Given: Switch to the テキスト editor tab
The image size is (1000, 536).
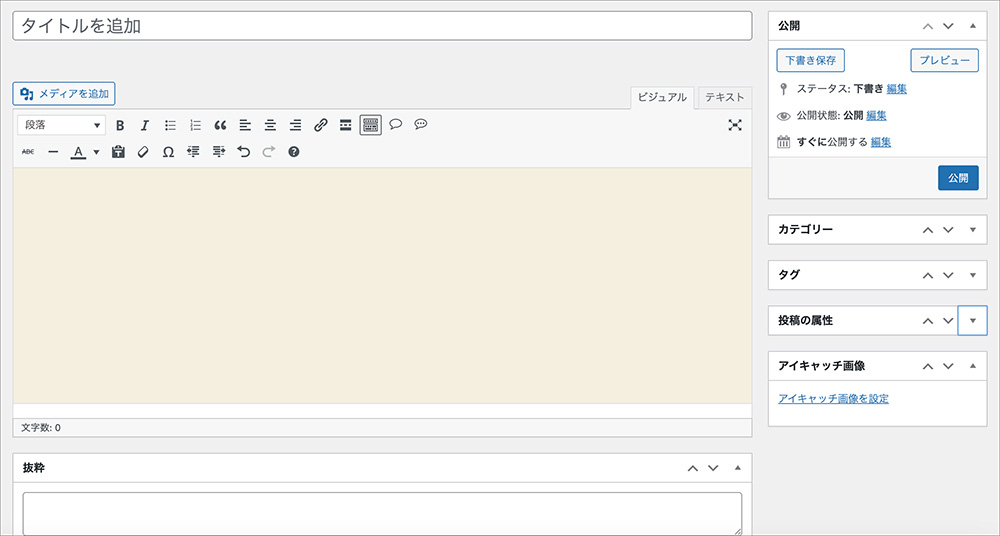Looking at the screenshot, I should [x=724, y=97].
